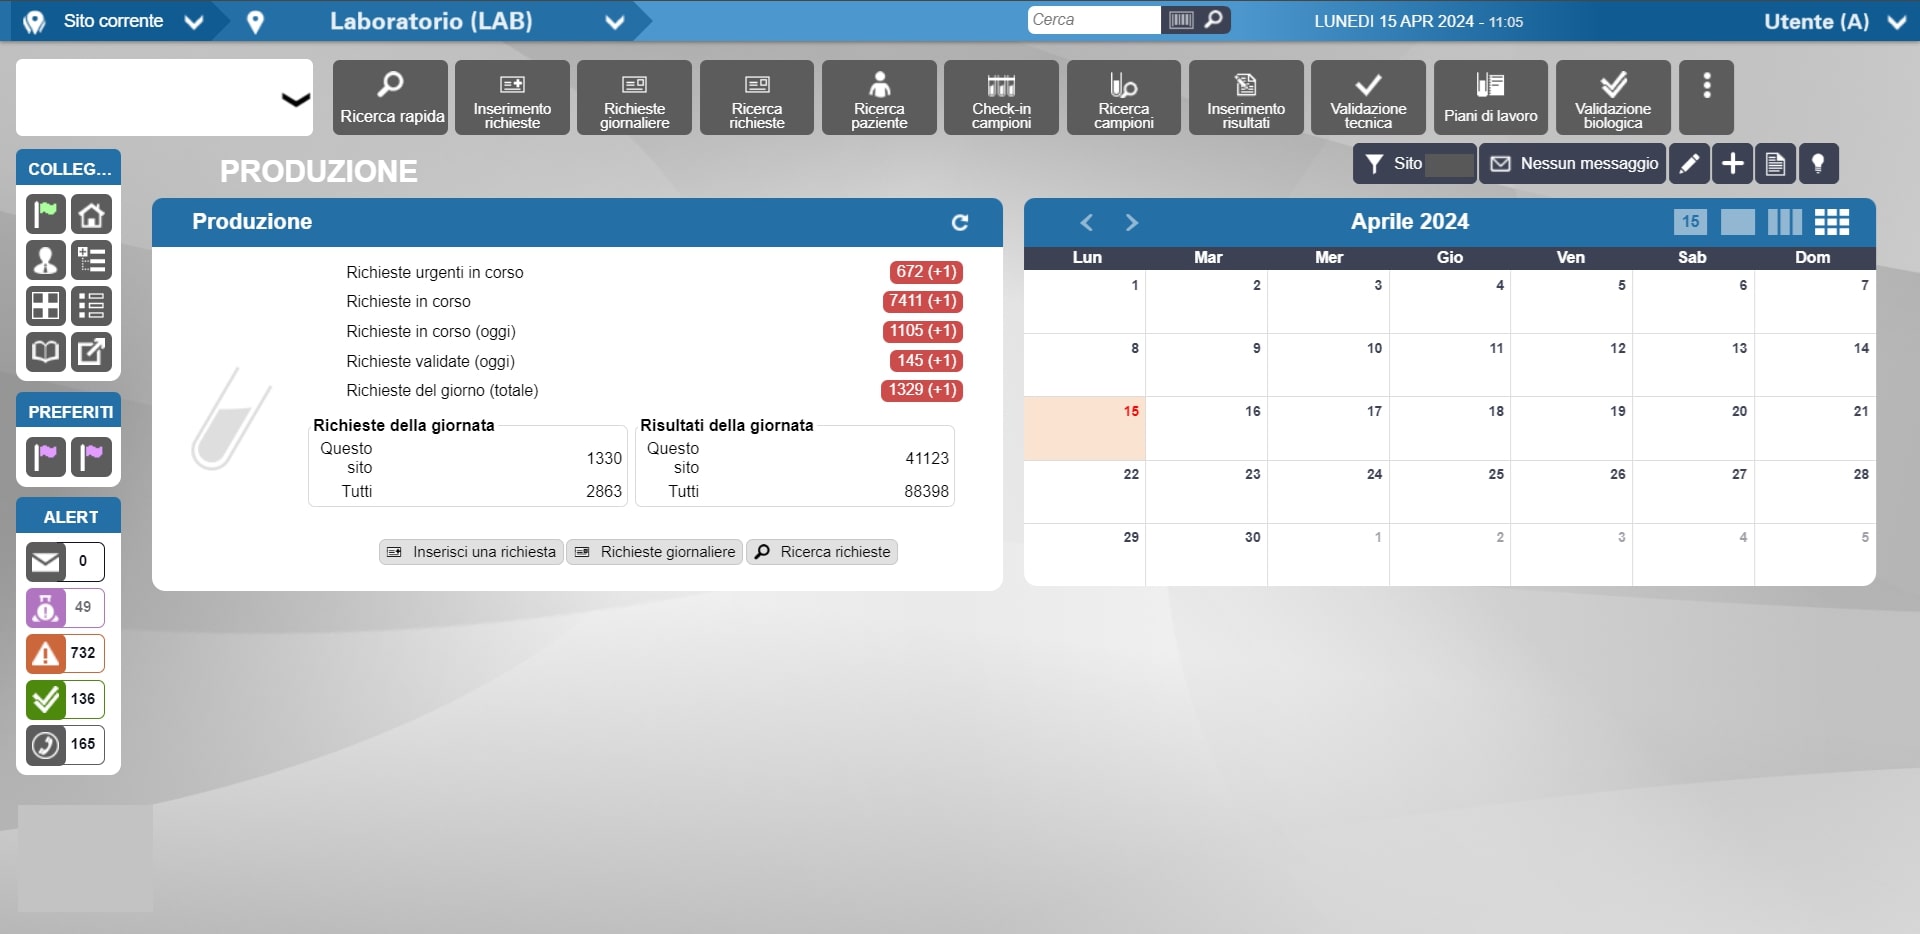1920x934 pixels.
Task: Click the refresh icon in Produzione panel
Action: point(959,222)
